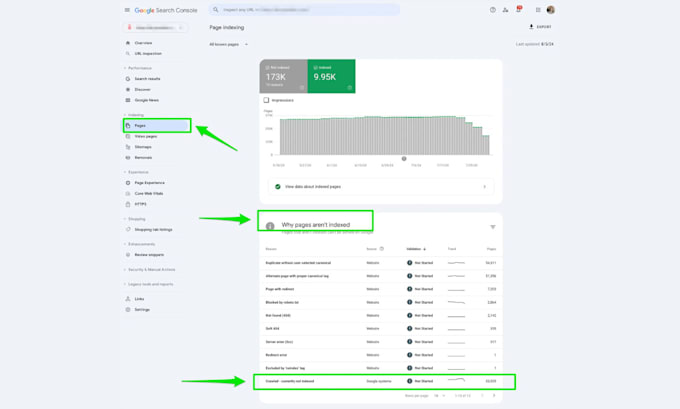Click the search magnifier icon in URL bar

216,10
